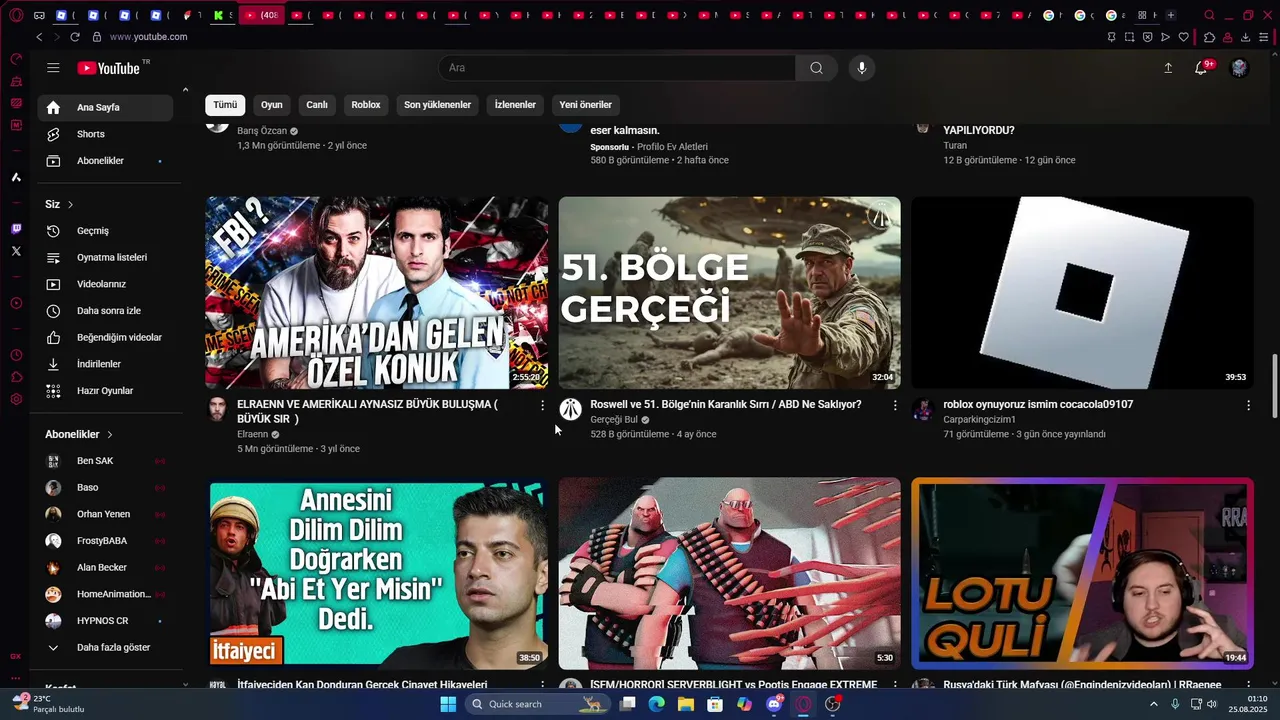
Task: Play Amerika'dan Gelen Özel Konuk thumbnail
Action: (376, 292)
